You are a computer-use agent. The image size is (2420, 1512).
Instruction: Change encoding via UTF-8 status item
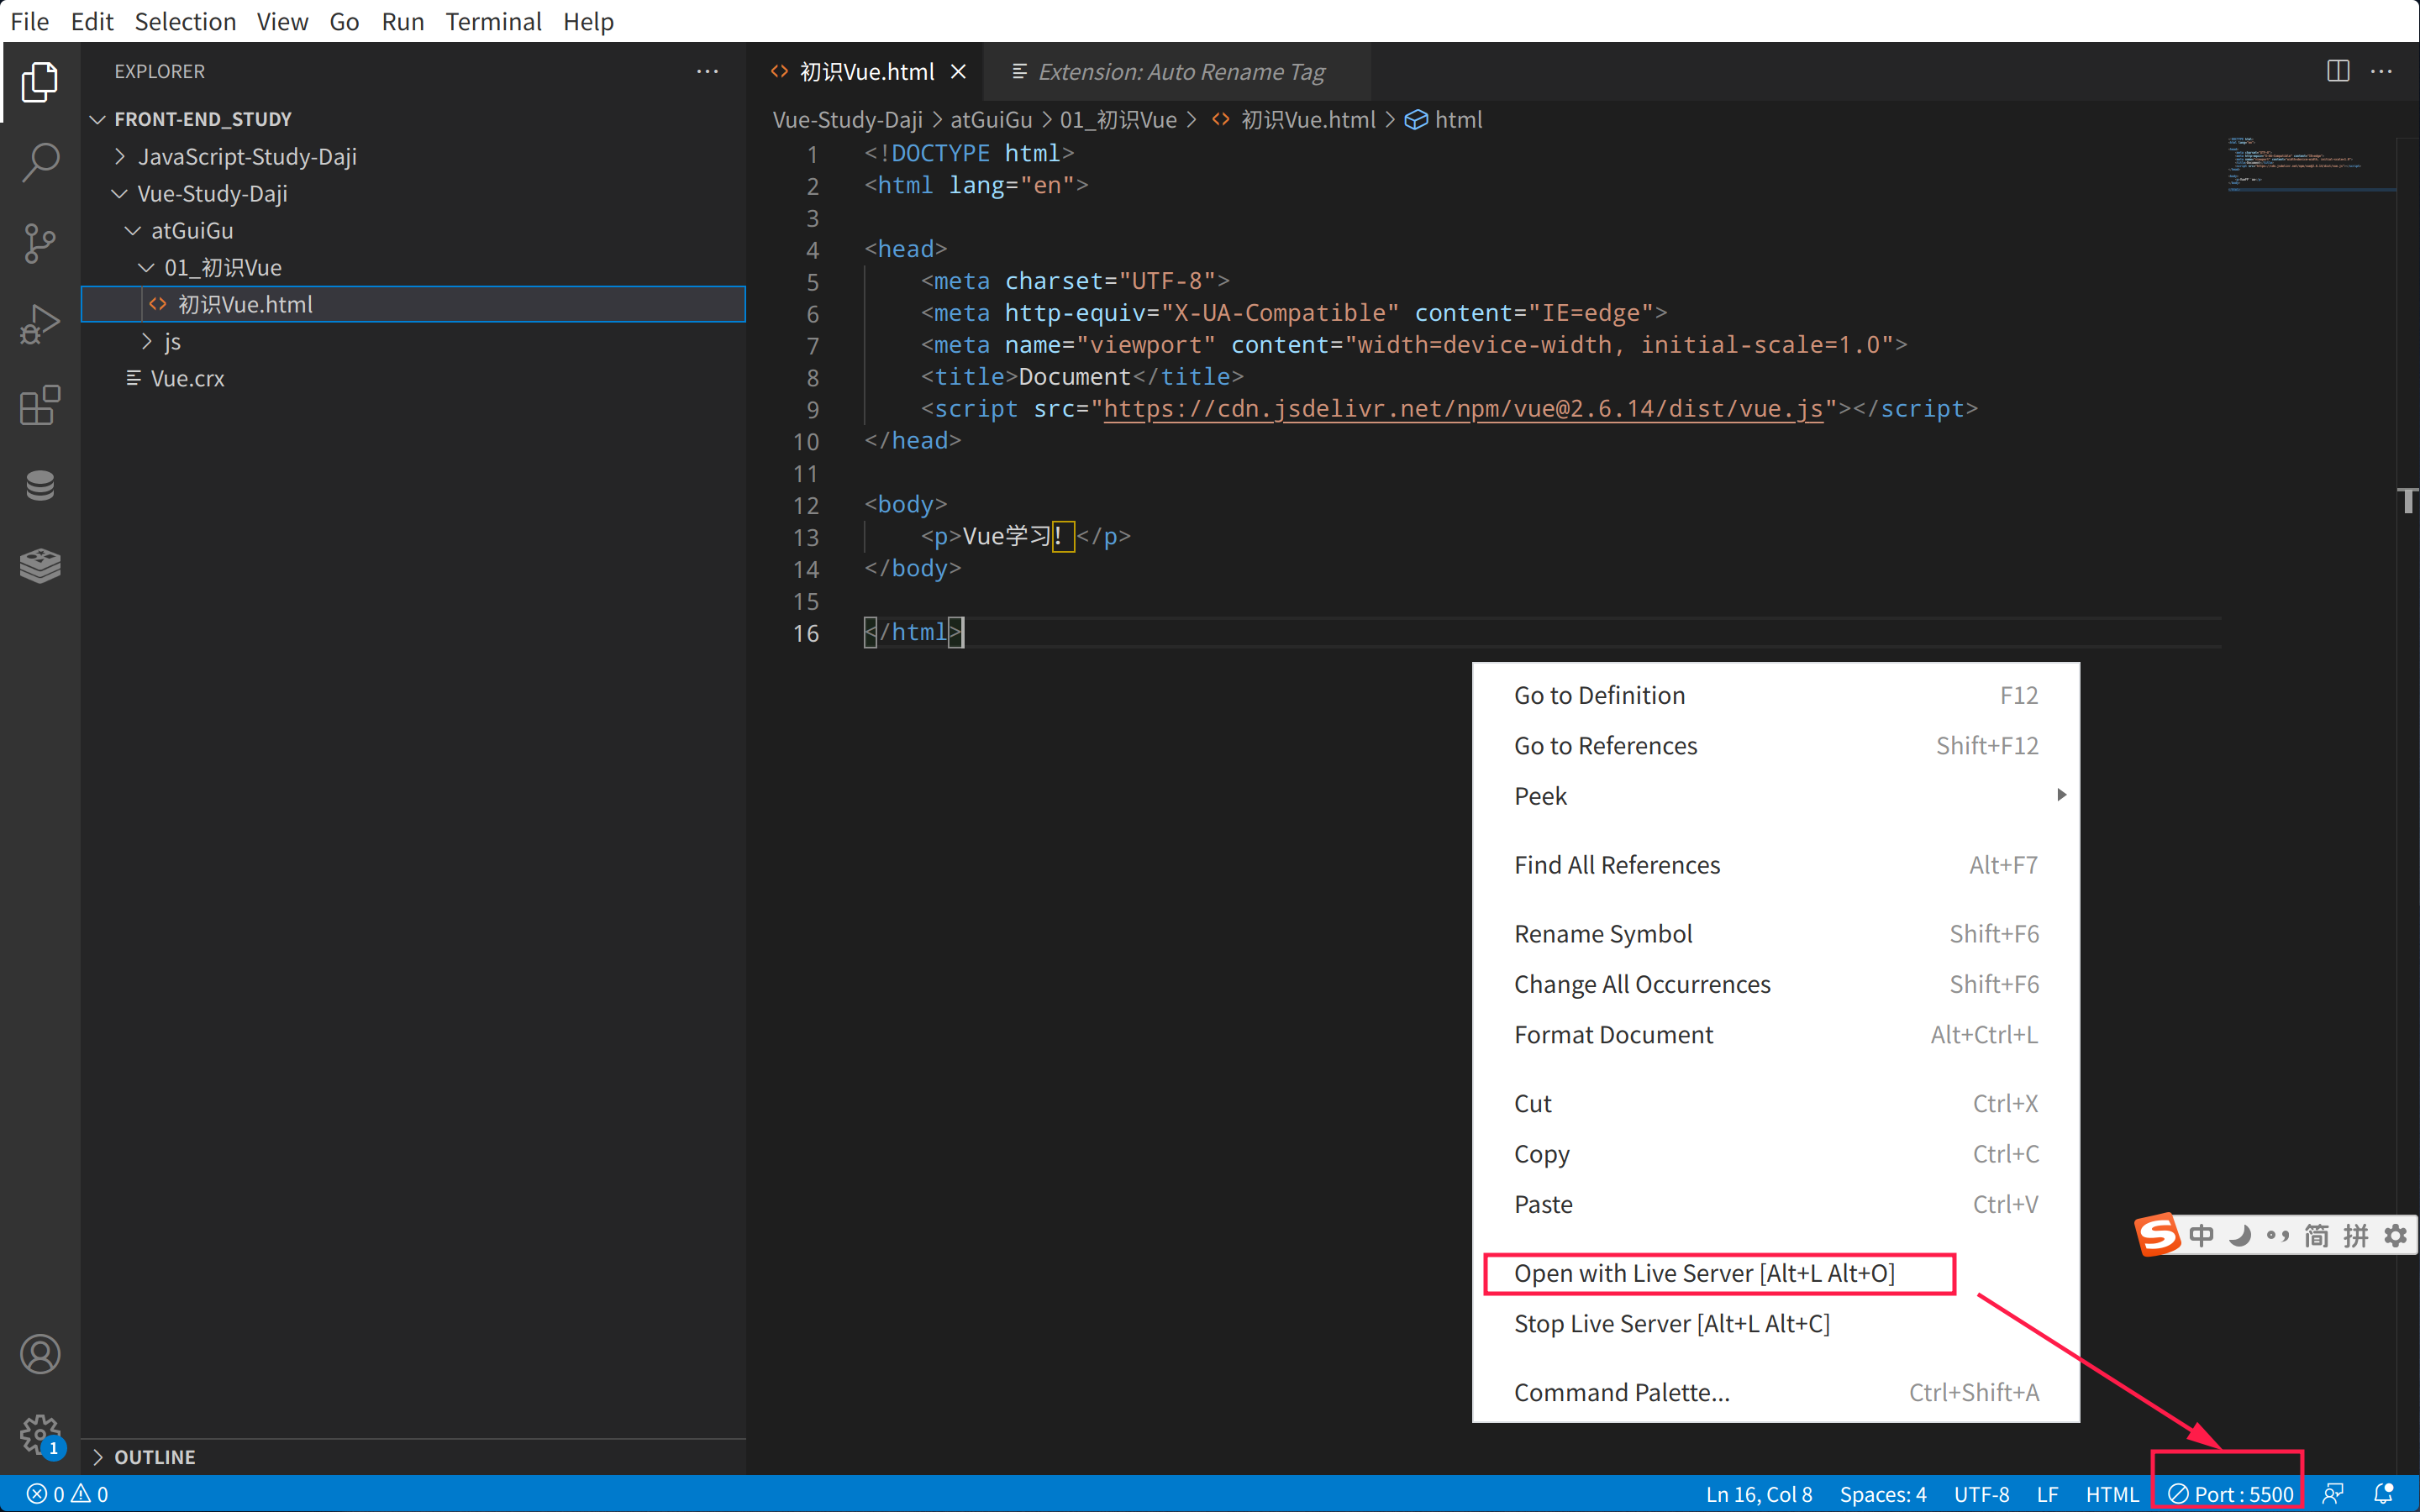[1981, 1494]
